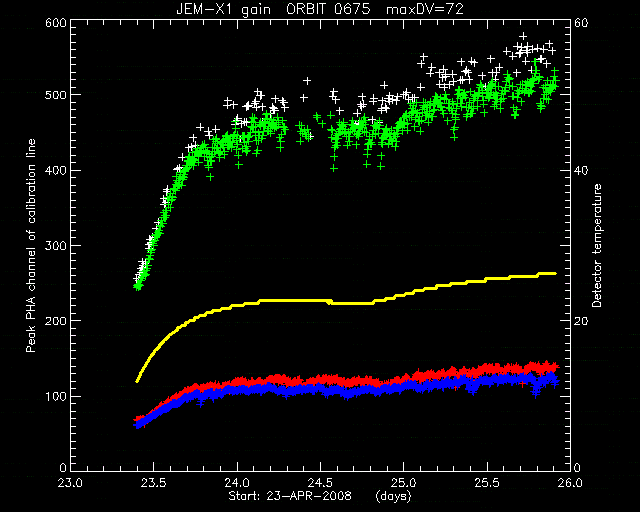The image size is (640, 512).
Task: Click the plot title JEM-X1 gain ORBIT 0675
Action: [273, 9]
